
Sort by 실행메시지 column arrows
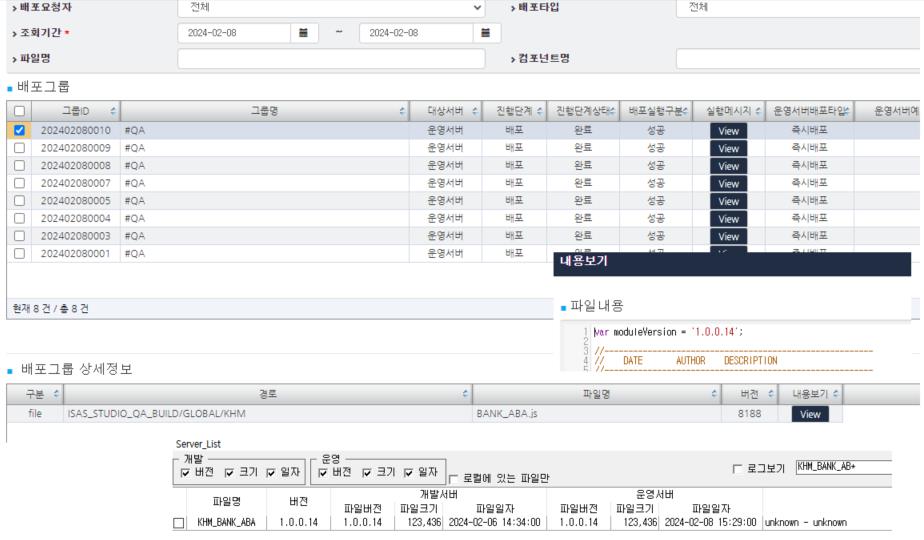pos(758,111)
